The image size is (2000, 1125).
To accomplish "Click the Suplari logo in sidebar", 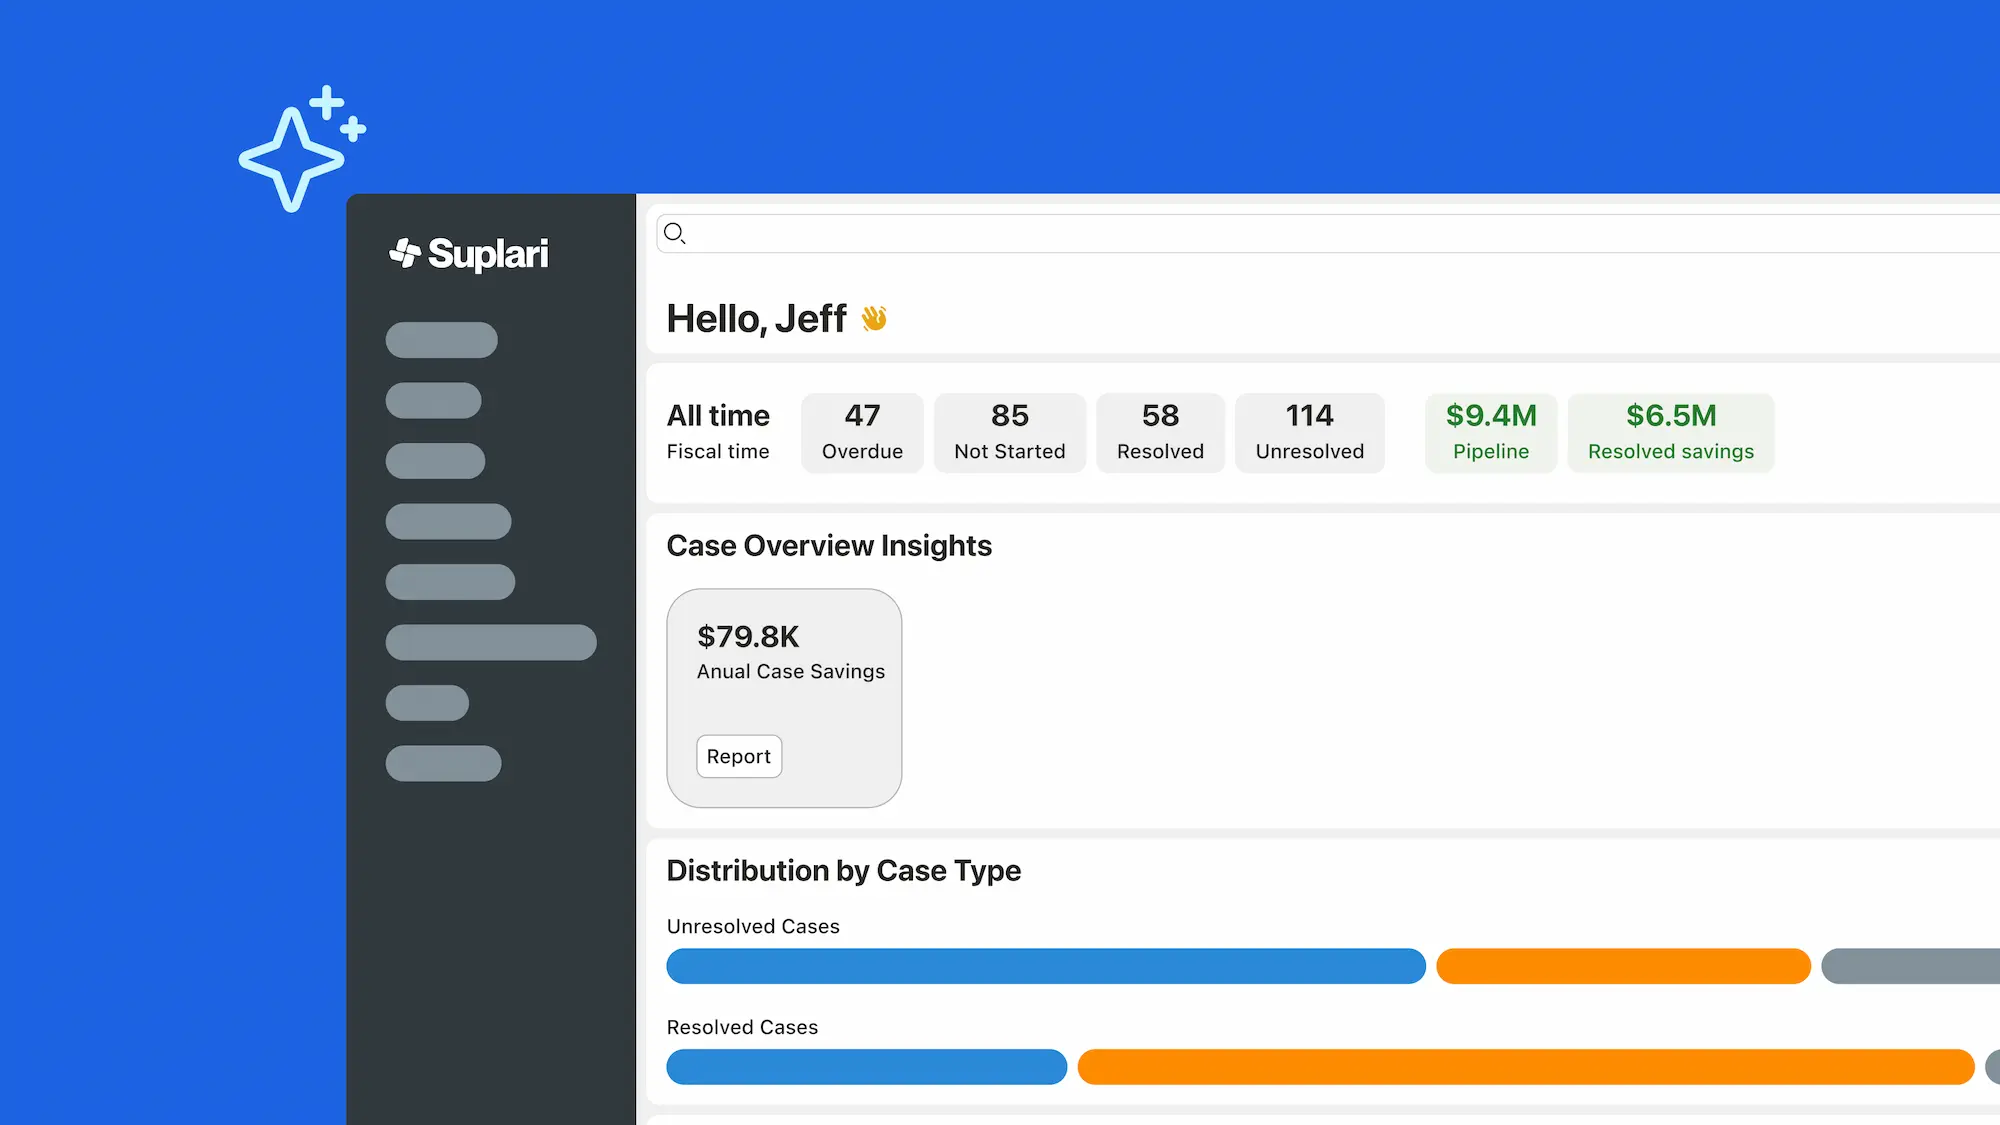I will [x=468, y=254].
